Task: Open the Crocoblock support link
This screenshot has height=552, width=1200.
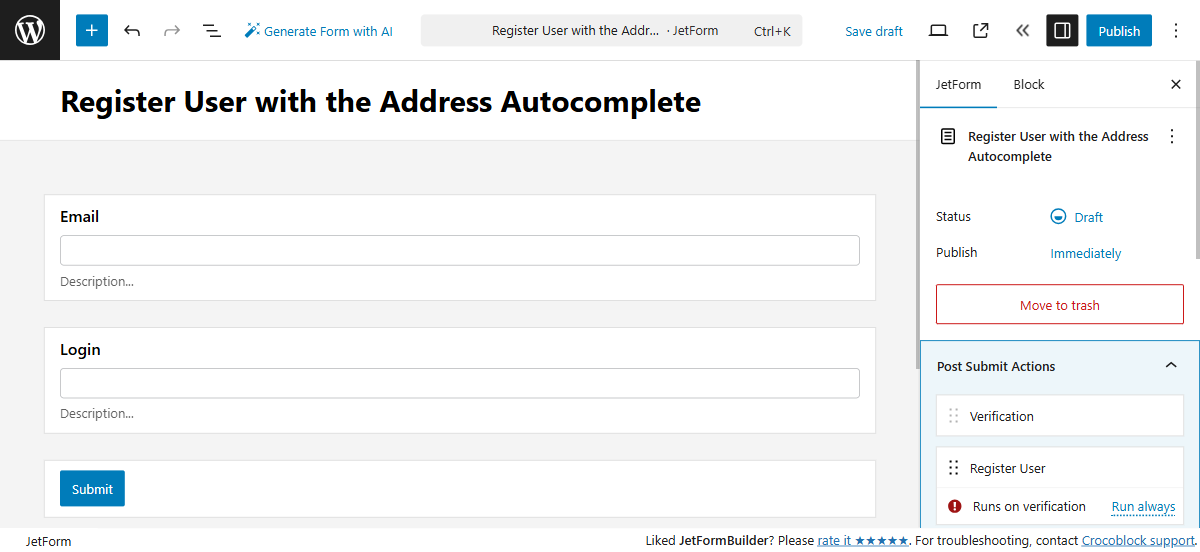Action: [x=1138, y=541]
